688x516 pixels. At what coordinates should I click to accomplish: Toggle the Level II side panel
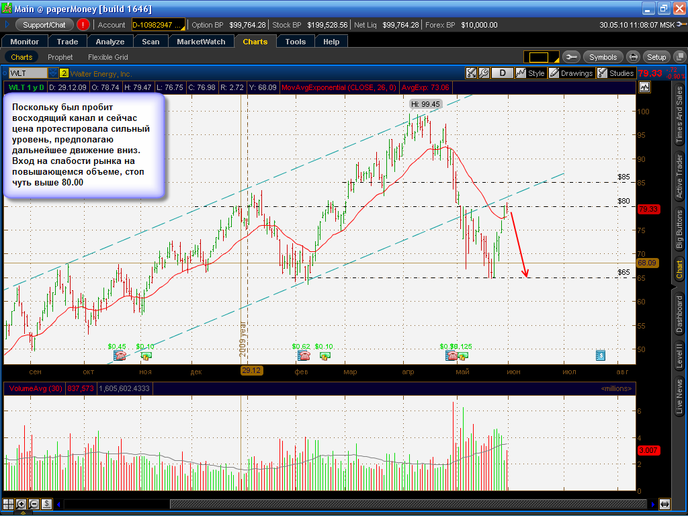pyautogui.click(x=679, y=355)
